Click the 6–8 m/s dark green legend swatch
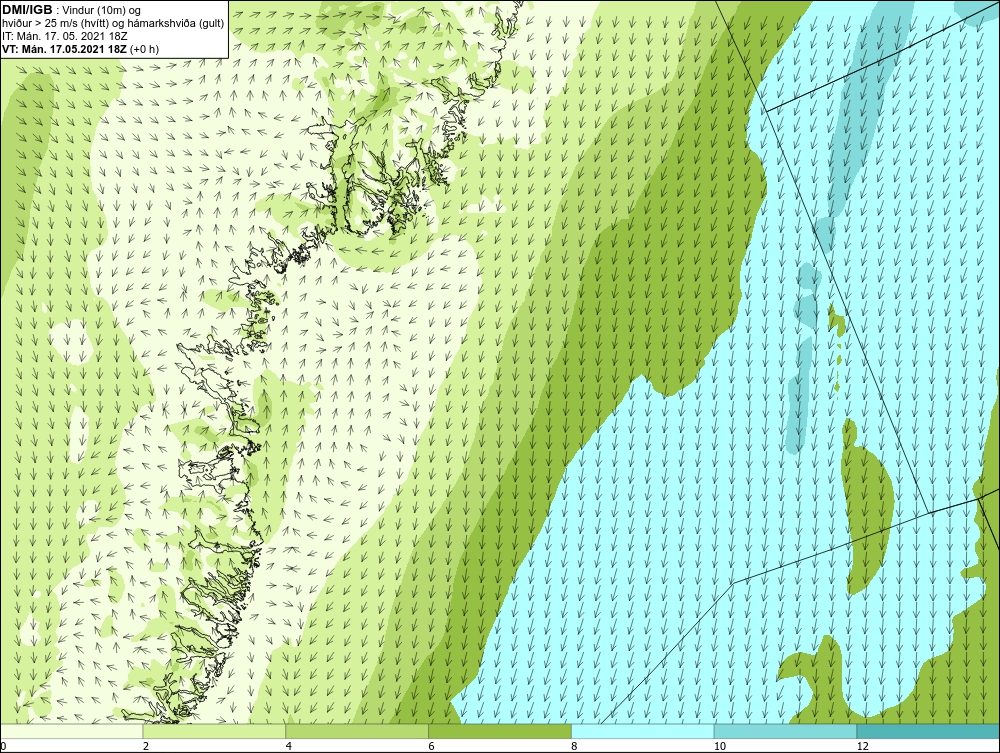 500,731
